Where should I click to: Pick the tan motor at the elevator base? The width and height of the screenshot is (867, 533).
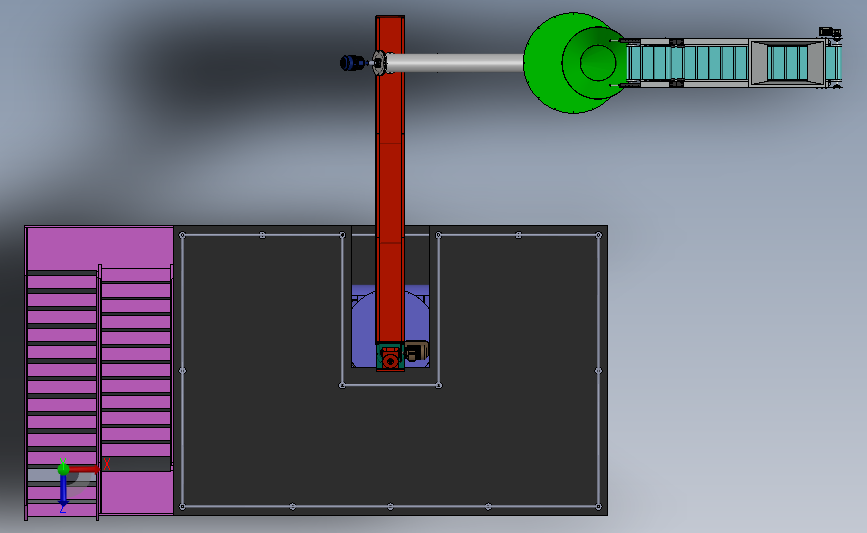point(416,351)
